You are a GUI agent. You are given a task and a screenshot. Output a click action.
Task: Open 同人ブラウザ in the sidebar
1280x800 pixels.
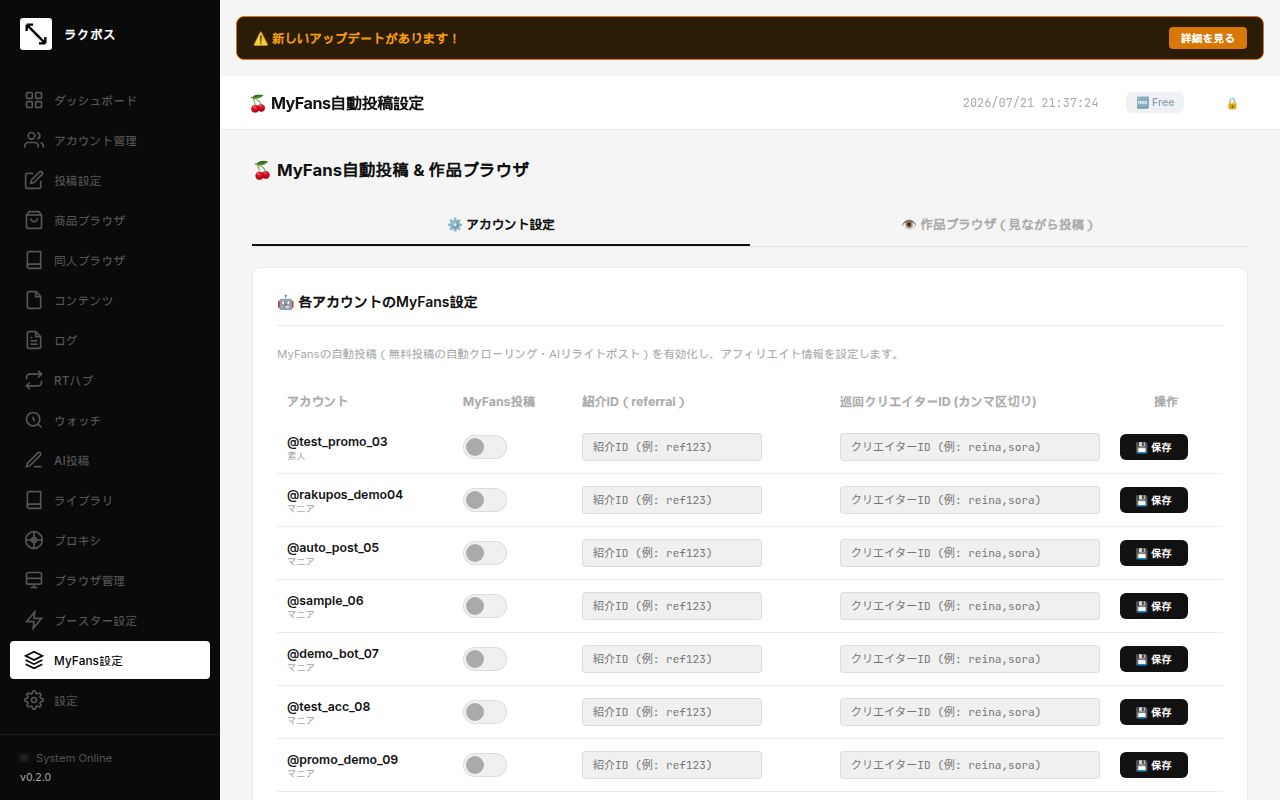110,260
